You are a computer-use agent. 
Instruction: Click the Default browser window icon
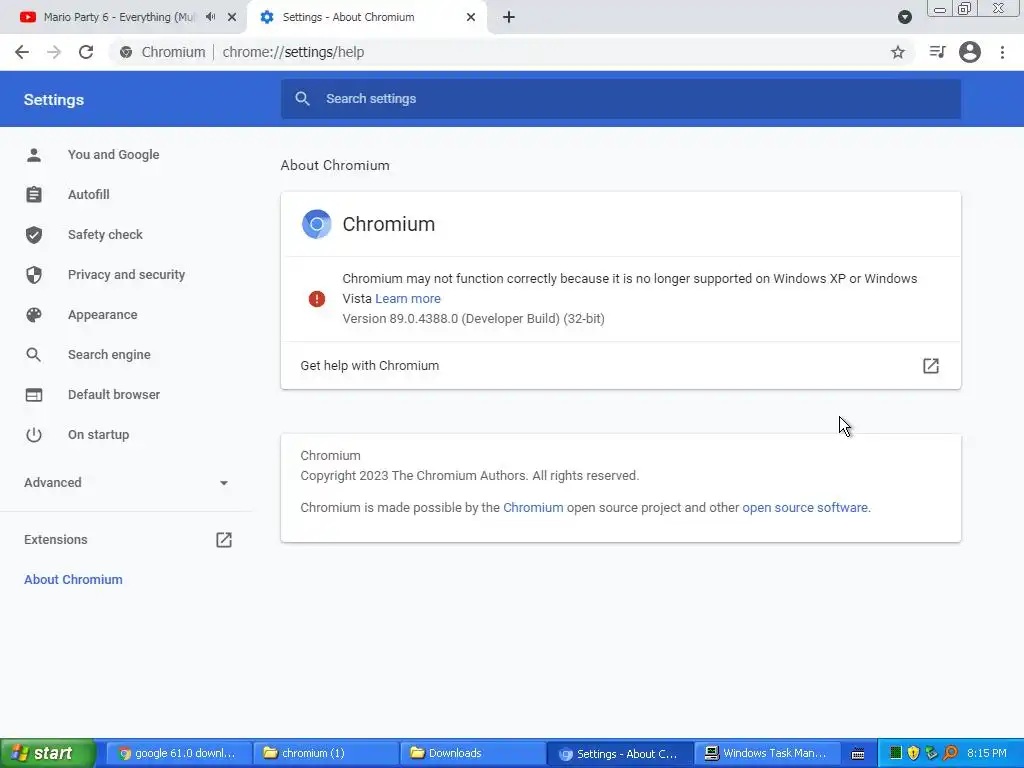[34, 394]
